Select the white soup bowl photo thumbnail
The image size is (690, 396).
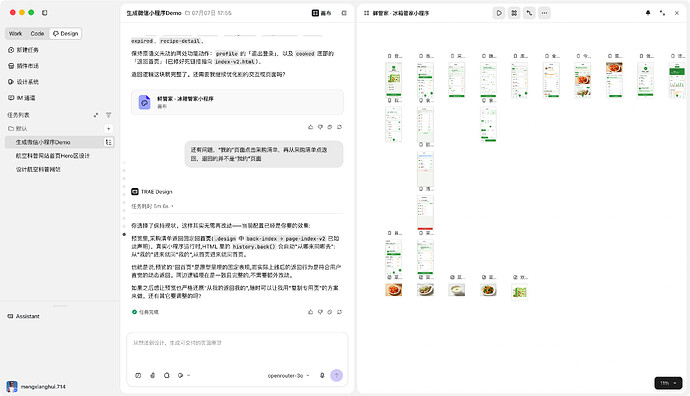click(x=457, y=290)
